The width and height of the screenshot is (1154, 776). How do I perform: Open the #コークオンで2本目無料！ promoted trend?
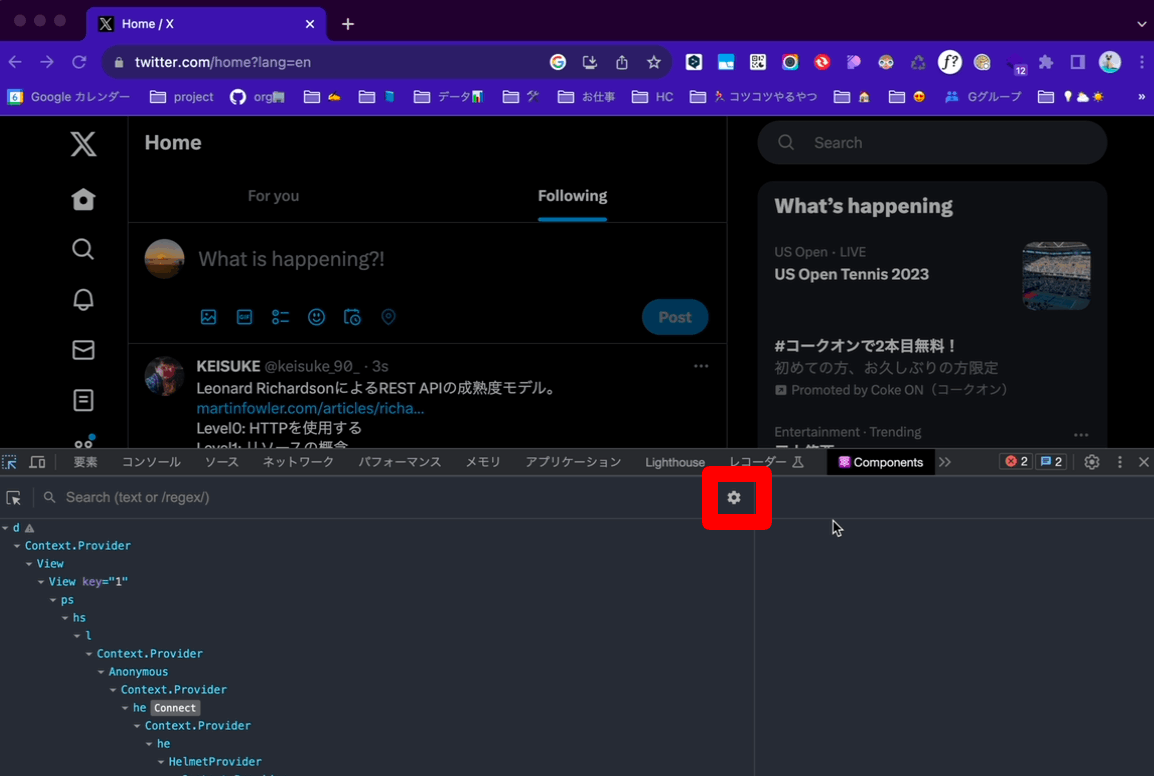866,346
